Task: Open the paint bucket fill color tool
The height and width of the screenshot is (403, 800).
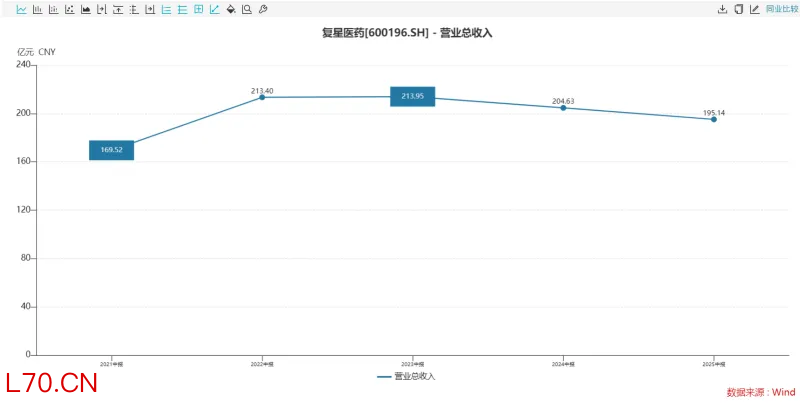Action: 231,9
